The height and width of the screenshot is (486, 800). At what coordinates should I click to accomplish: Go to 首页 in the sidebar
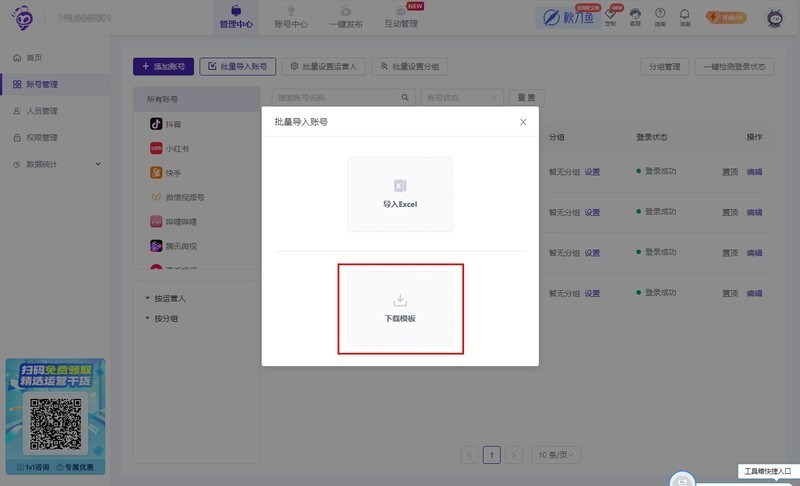(55, 58)
